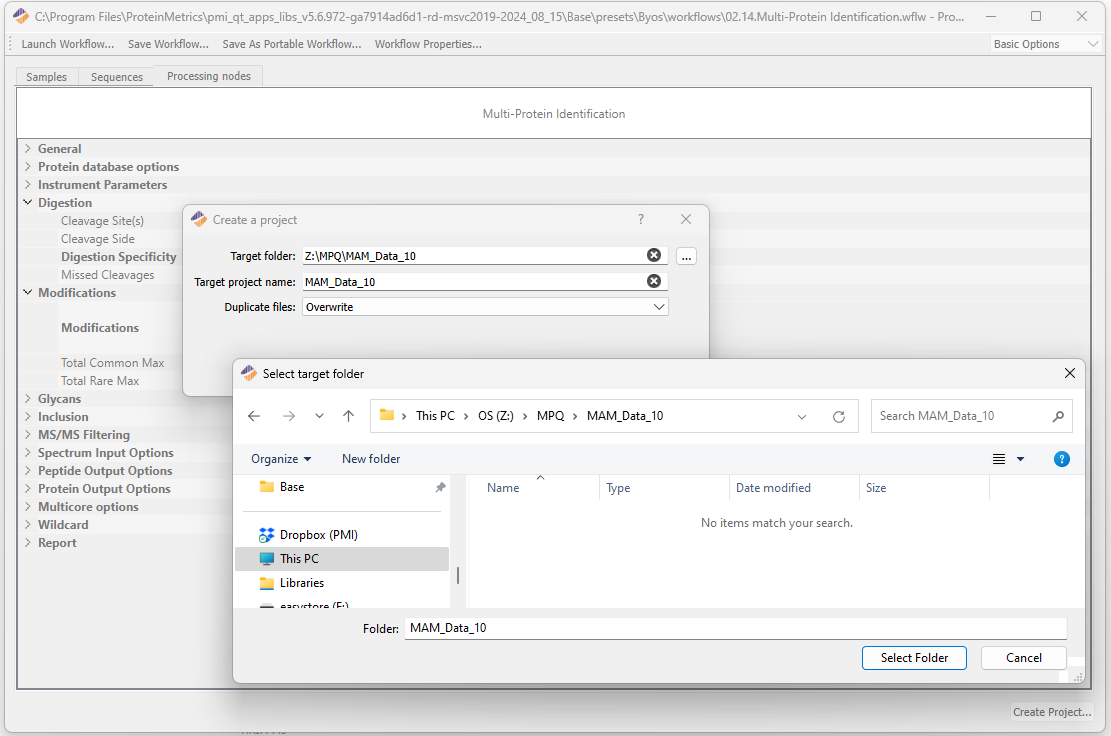Refresh the MAM_Data_10 folder view
Viewport: 1111px width, 736px height.
[839, 417]
